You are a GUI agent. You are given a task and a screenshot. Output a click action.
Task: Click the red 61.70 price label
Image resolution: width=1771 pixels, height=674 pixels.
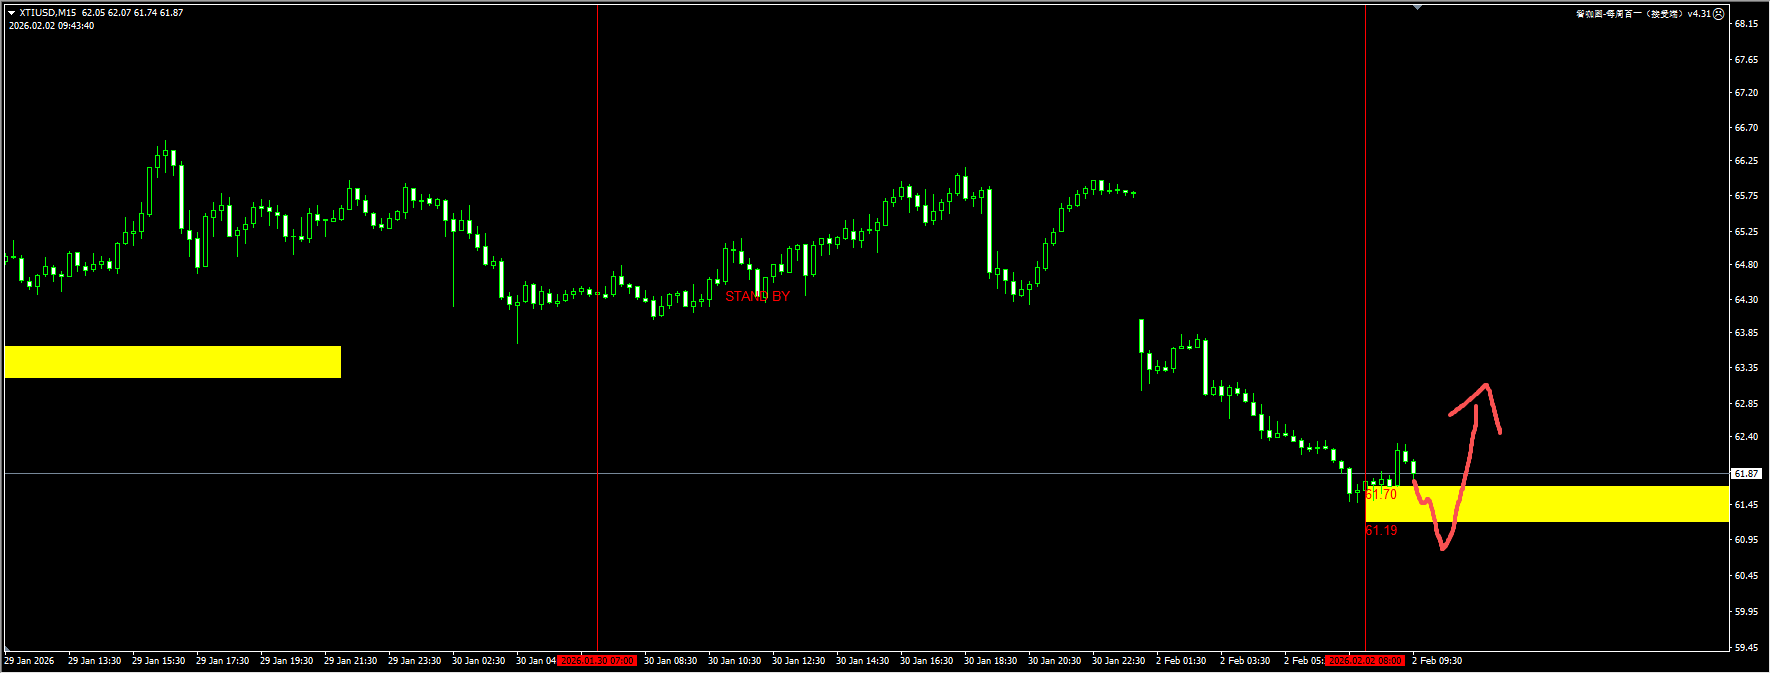click(1381, 494)
